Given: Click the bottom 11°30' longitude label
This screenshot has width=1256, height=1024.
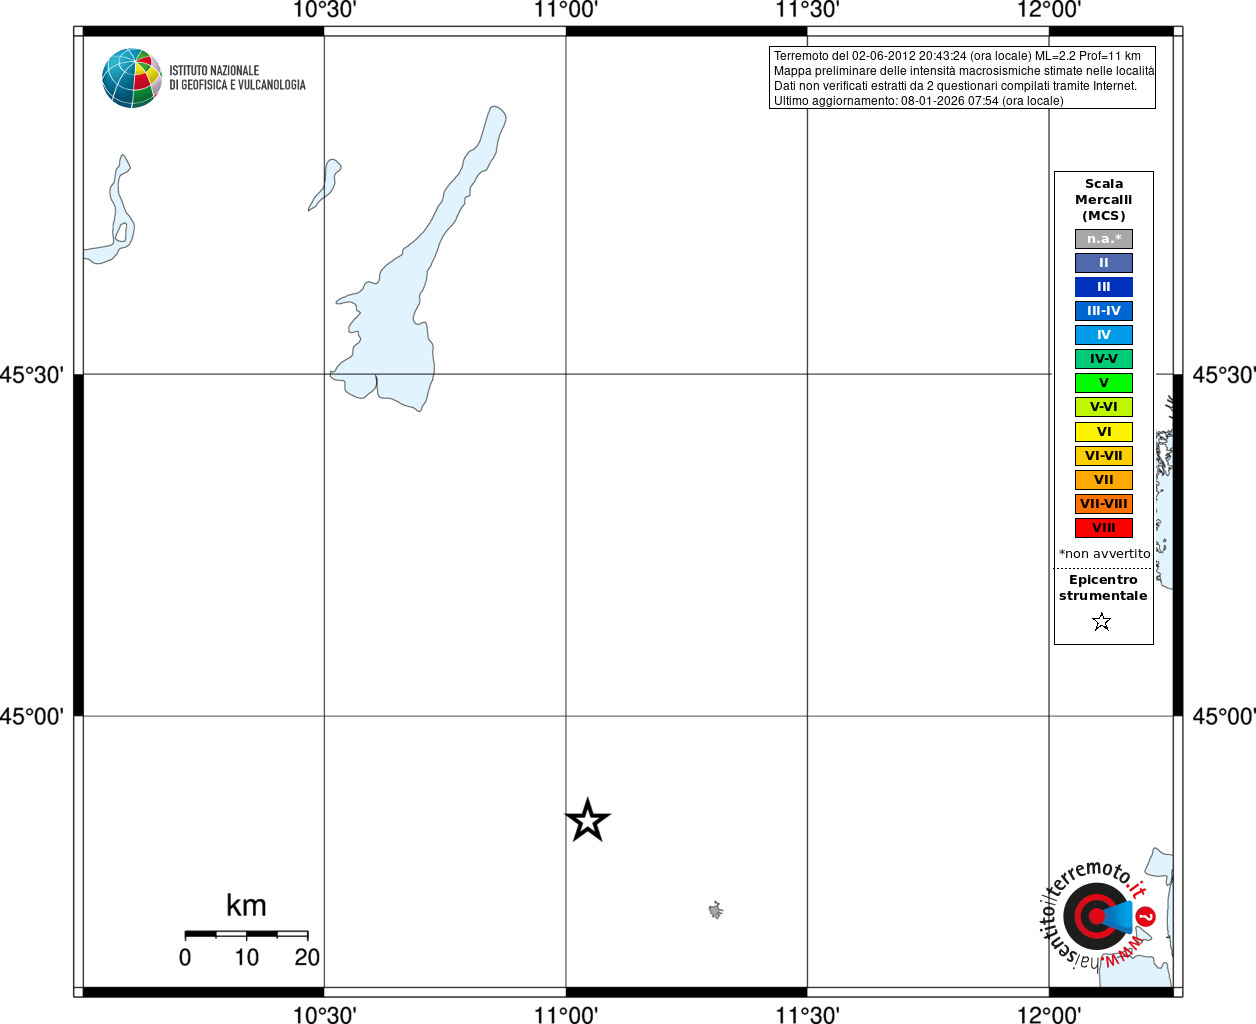Looking at the screenshot, I should (808, 1015).
